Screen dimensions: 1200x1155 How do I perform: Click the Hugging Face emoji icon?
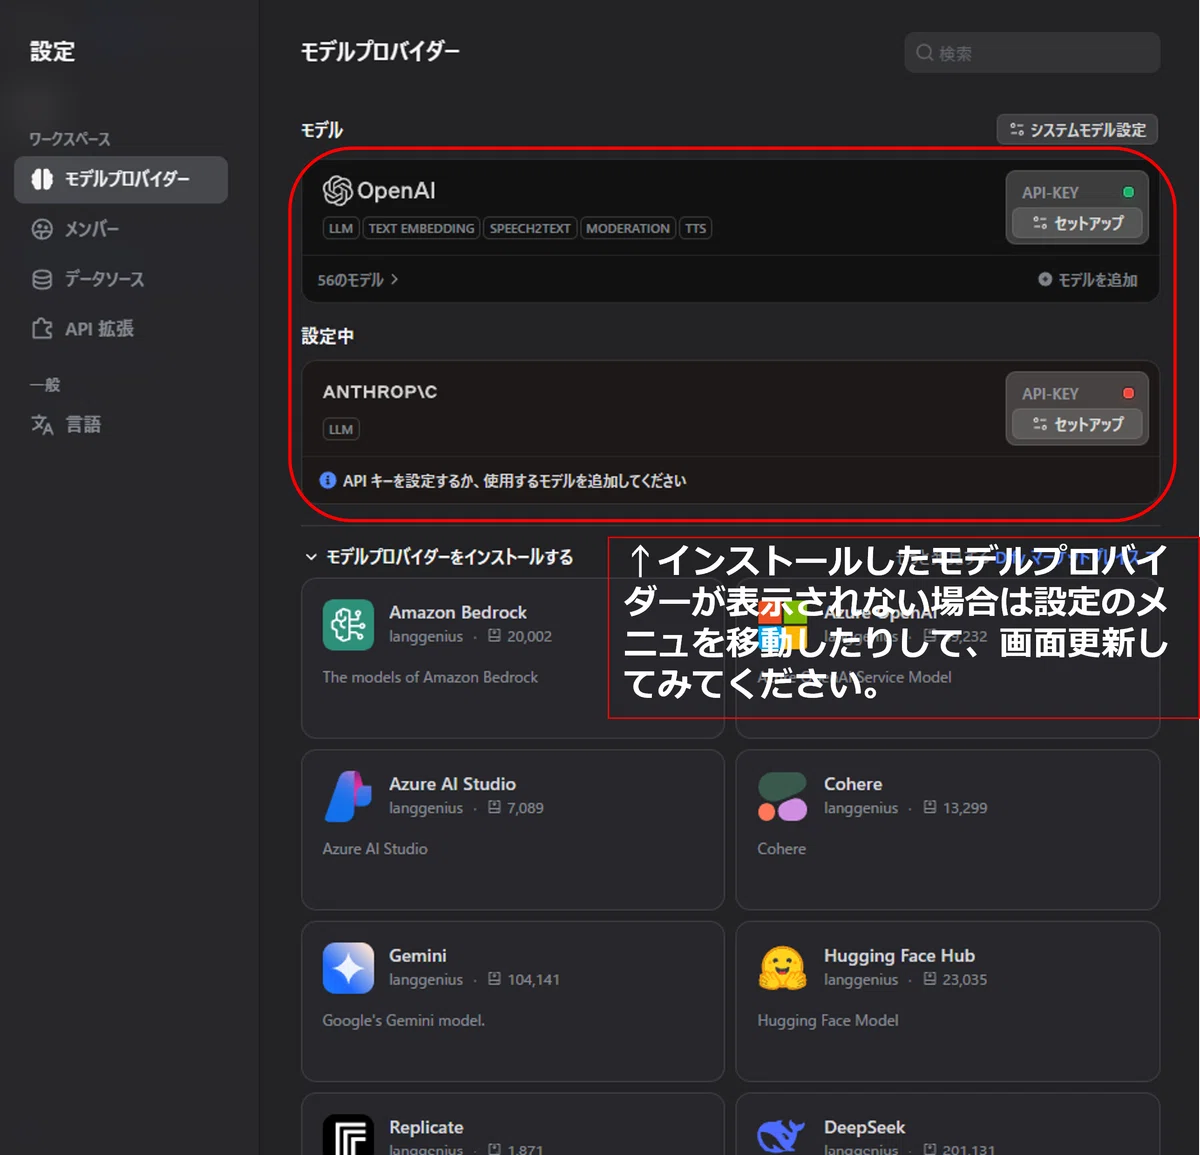tap(783, 968)
